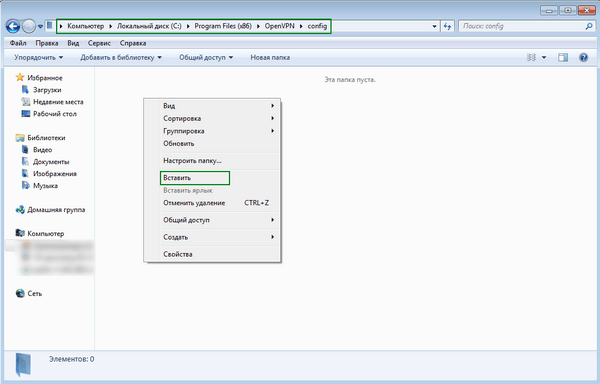Open the Вид menu in menu bar
The height and width of the screenshot is (384, 600).
click(73, 43)
